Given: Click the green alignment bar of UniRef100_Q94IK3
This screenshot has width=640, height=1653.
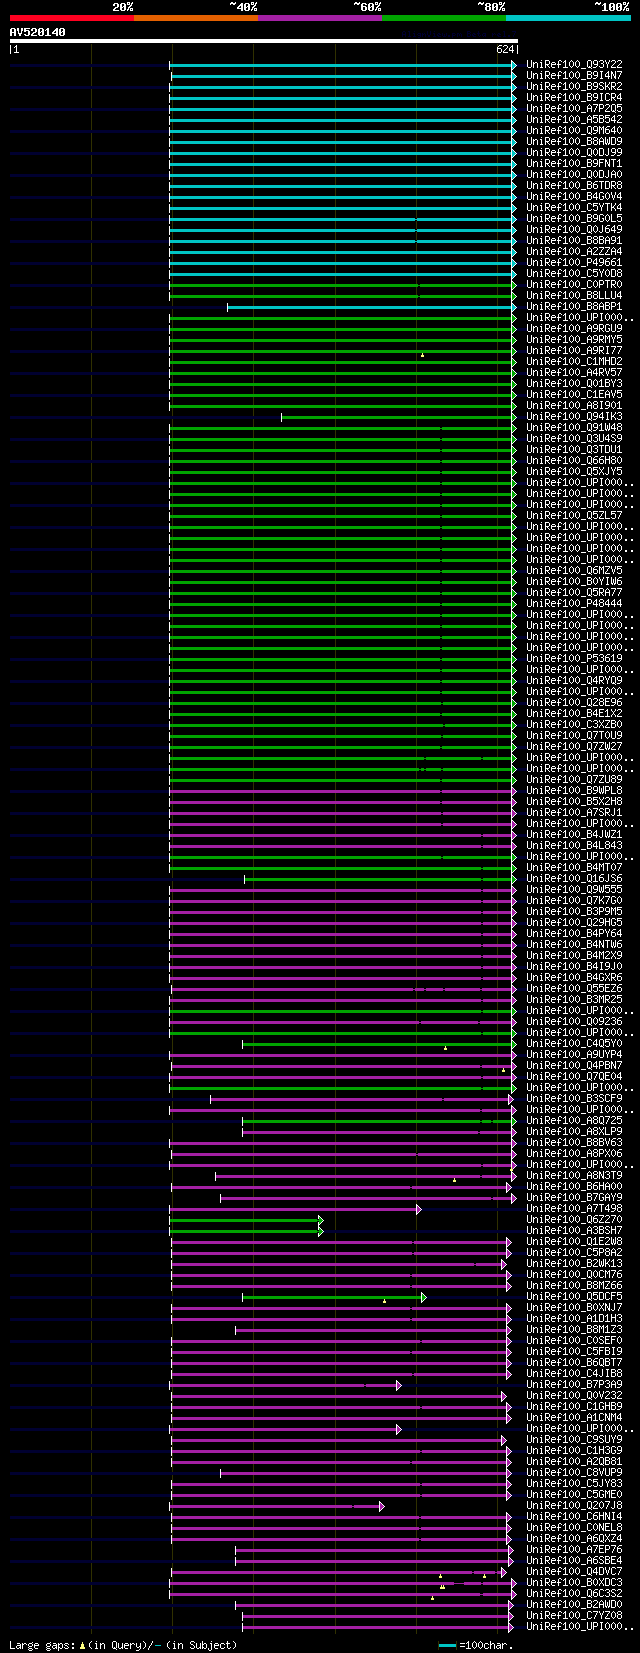Looking at the screenshot, I should click(399, 417).
